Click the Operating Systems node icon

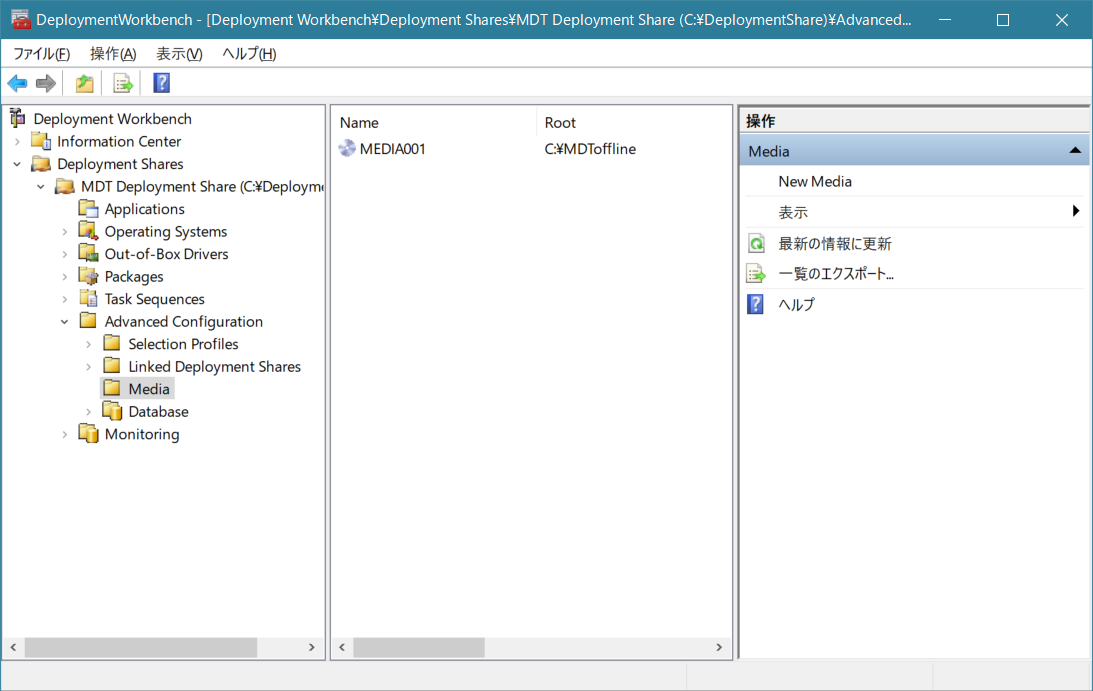click(89, 231)
